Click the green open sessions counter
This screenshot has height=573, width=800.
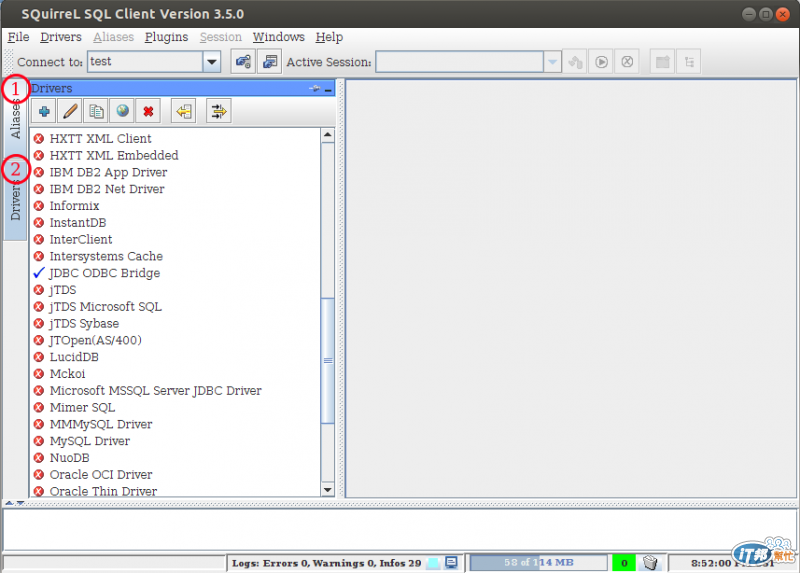623,563
